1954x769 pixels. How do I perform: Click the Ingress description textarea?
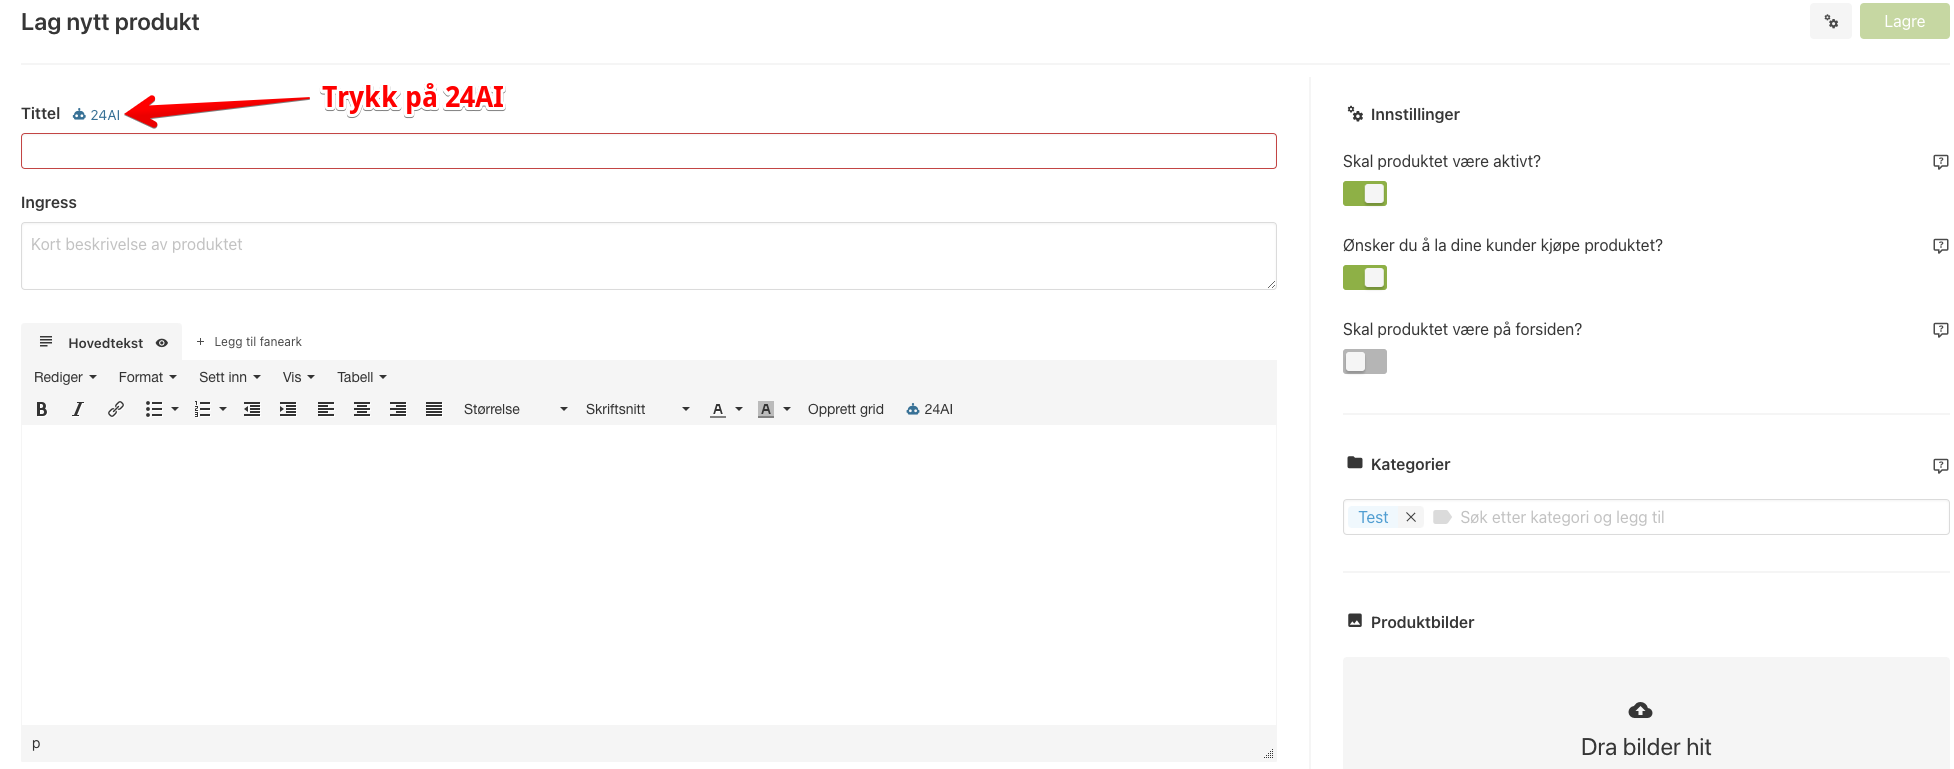pyautogui.click(x=649, y=256)
